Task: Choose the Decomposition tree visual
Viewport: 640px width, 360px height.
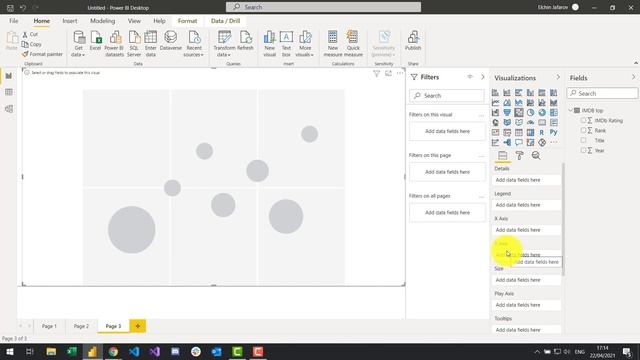Action: pos(507,142)
